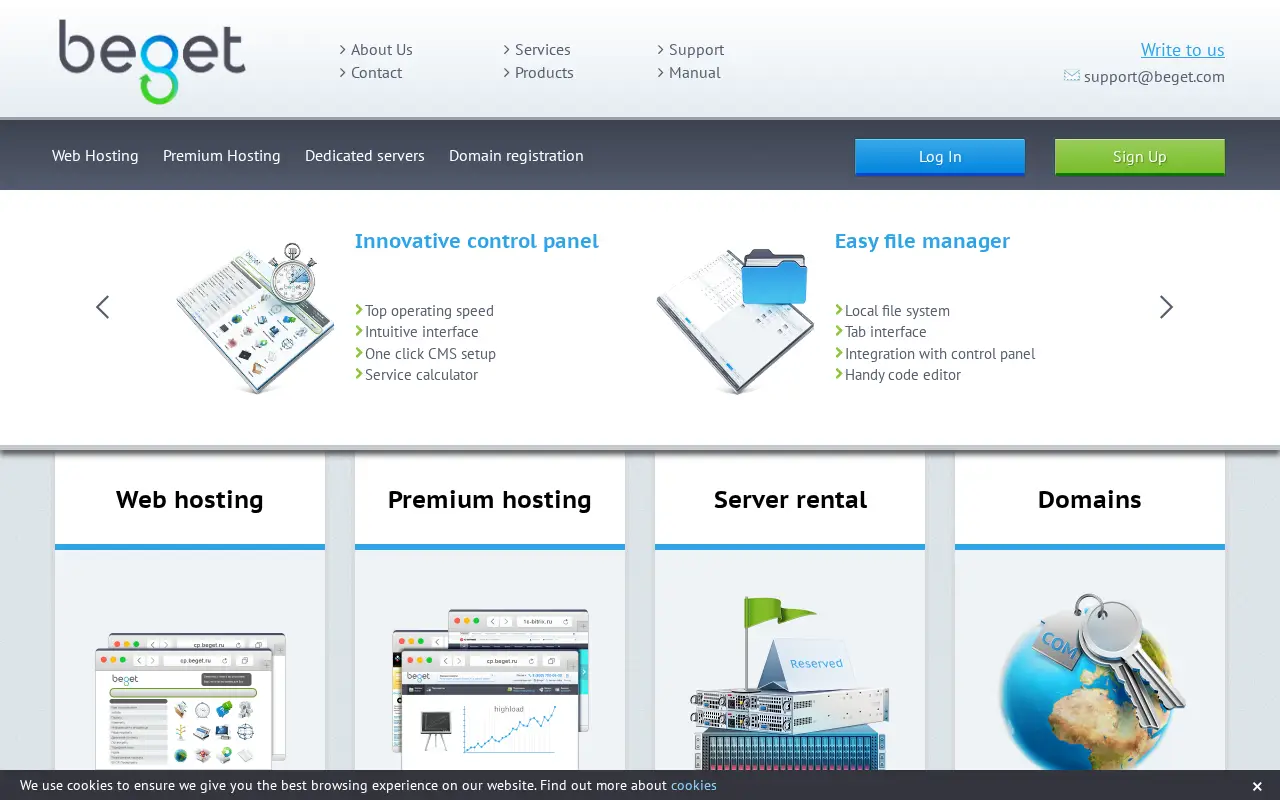The width and height of the screenshot is (1280, 800).
Task: Click the 'Handy code editor' feature text
Action: (903, 375)
